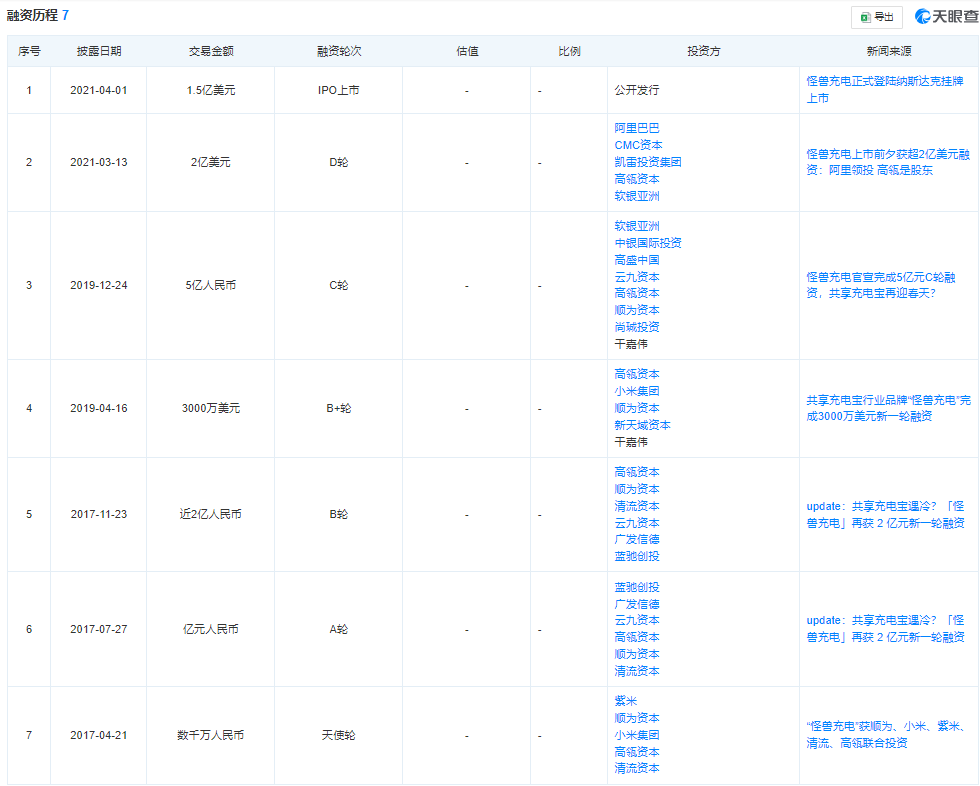Open 凯雷投资集团 investor link
This screenshot has height=786, width=980.
click(x=648, y=162)
